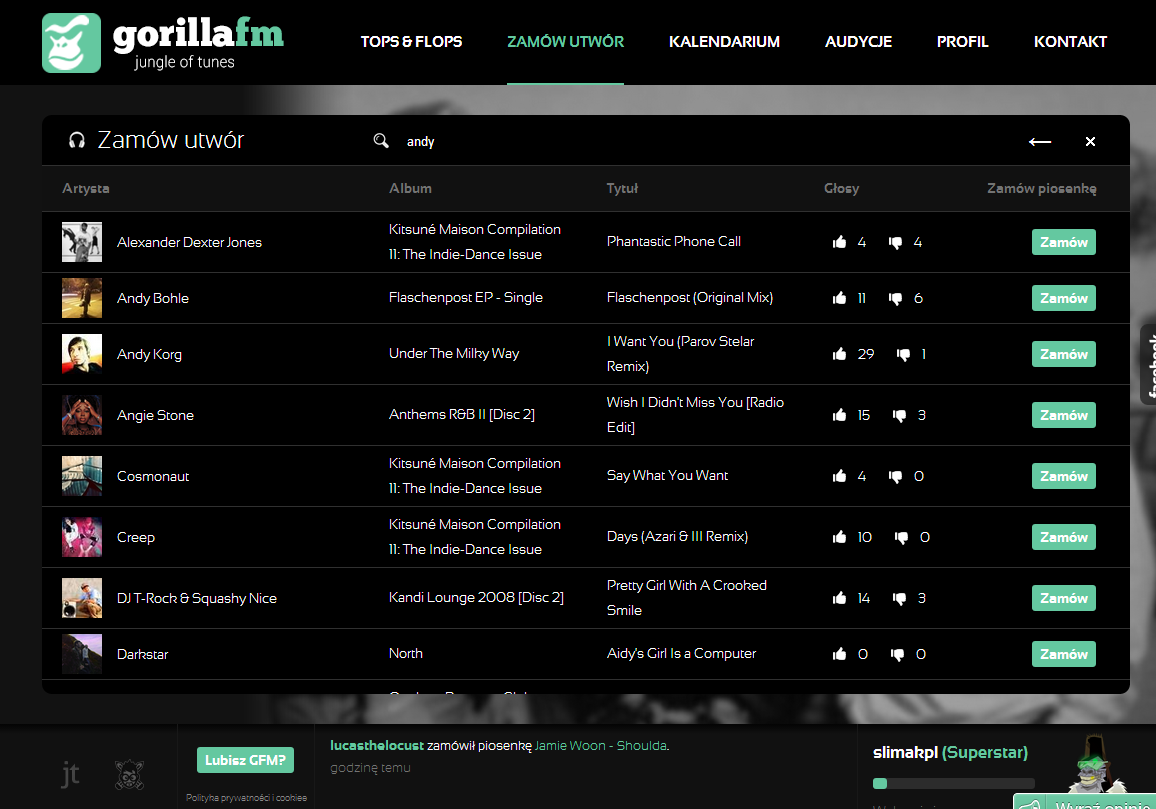Viewport: 1156px width, 809px height.
Task: Click the Lubisz GFM? button
Action: (246, 760)
